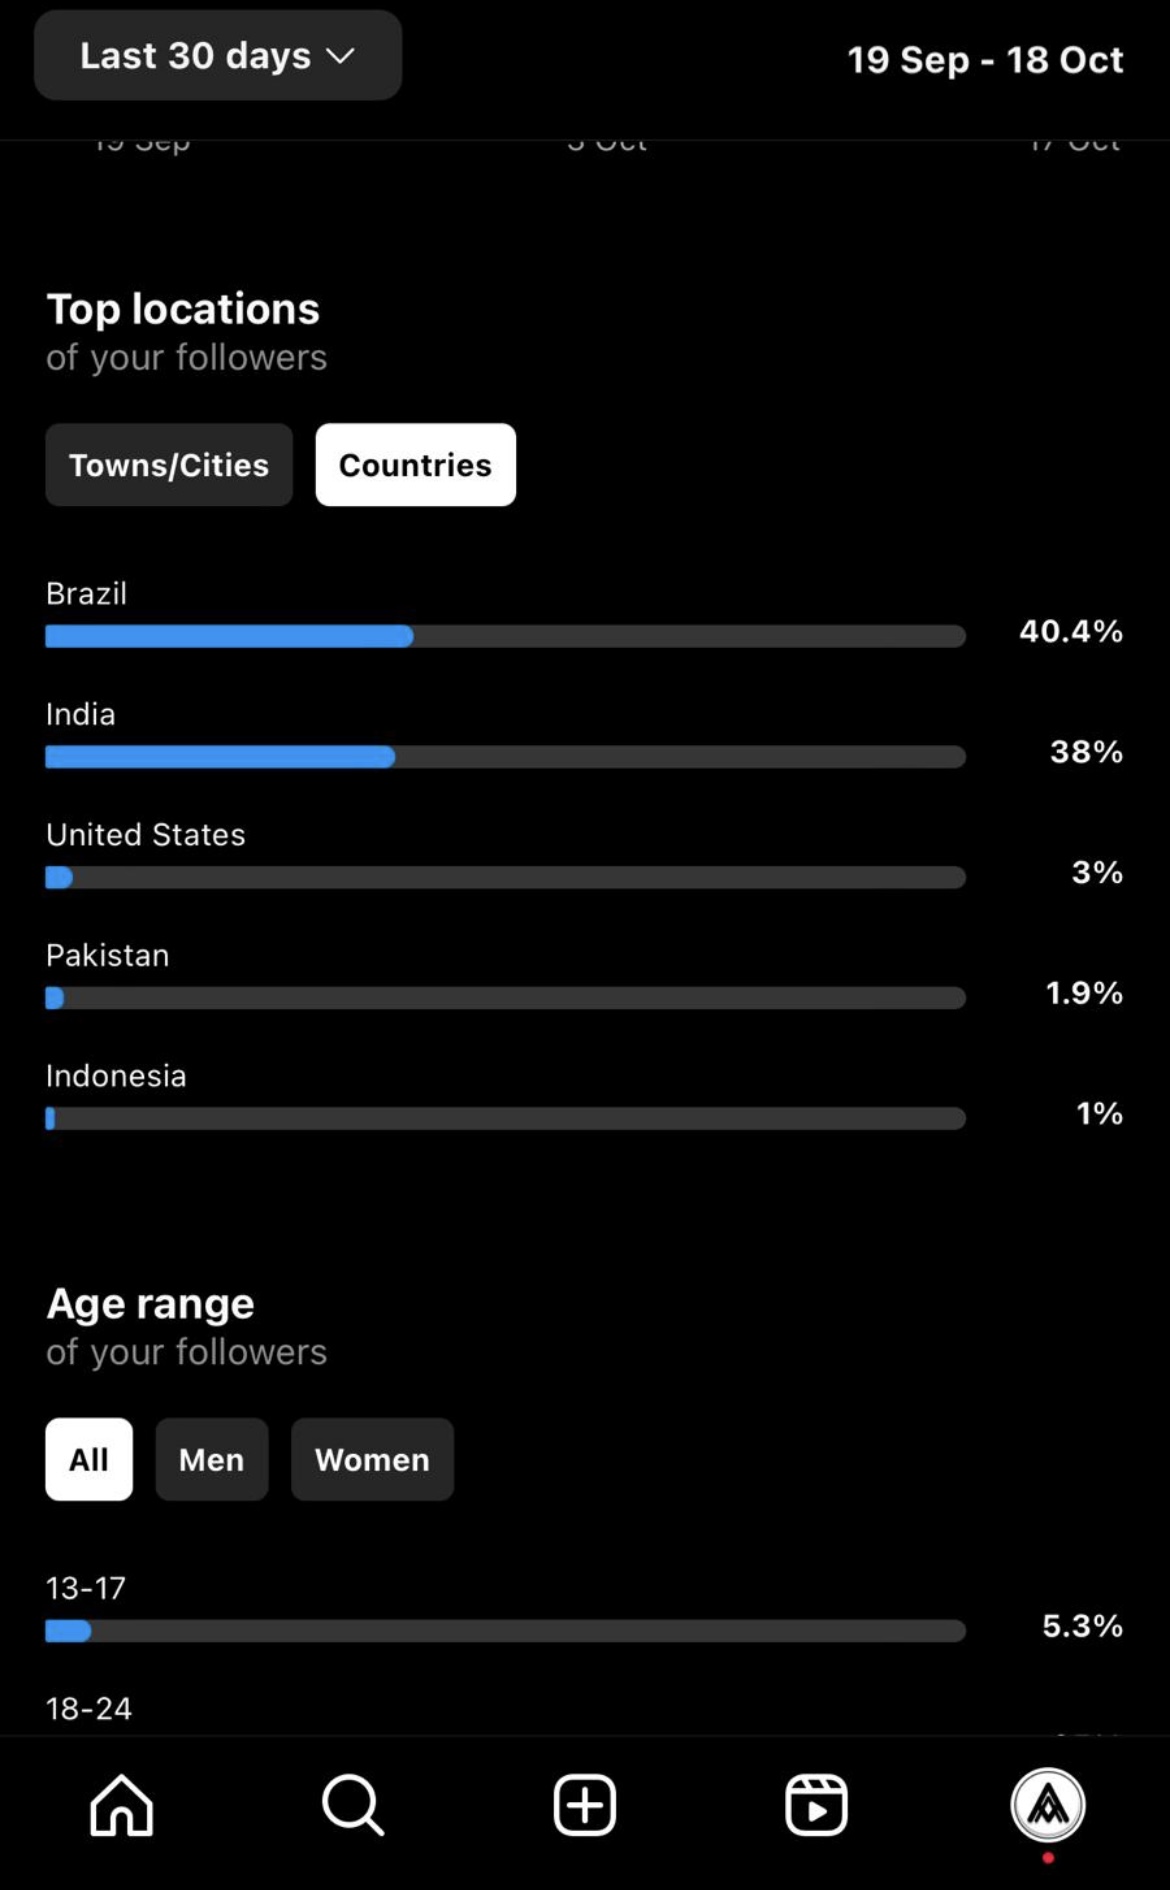Click the chevron next to Last 30 days
Viewport: 1170px width, 1890px height.
pos(341,56)
